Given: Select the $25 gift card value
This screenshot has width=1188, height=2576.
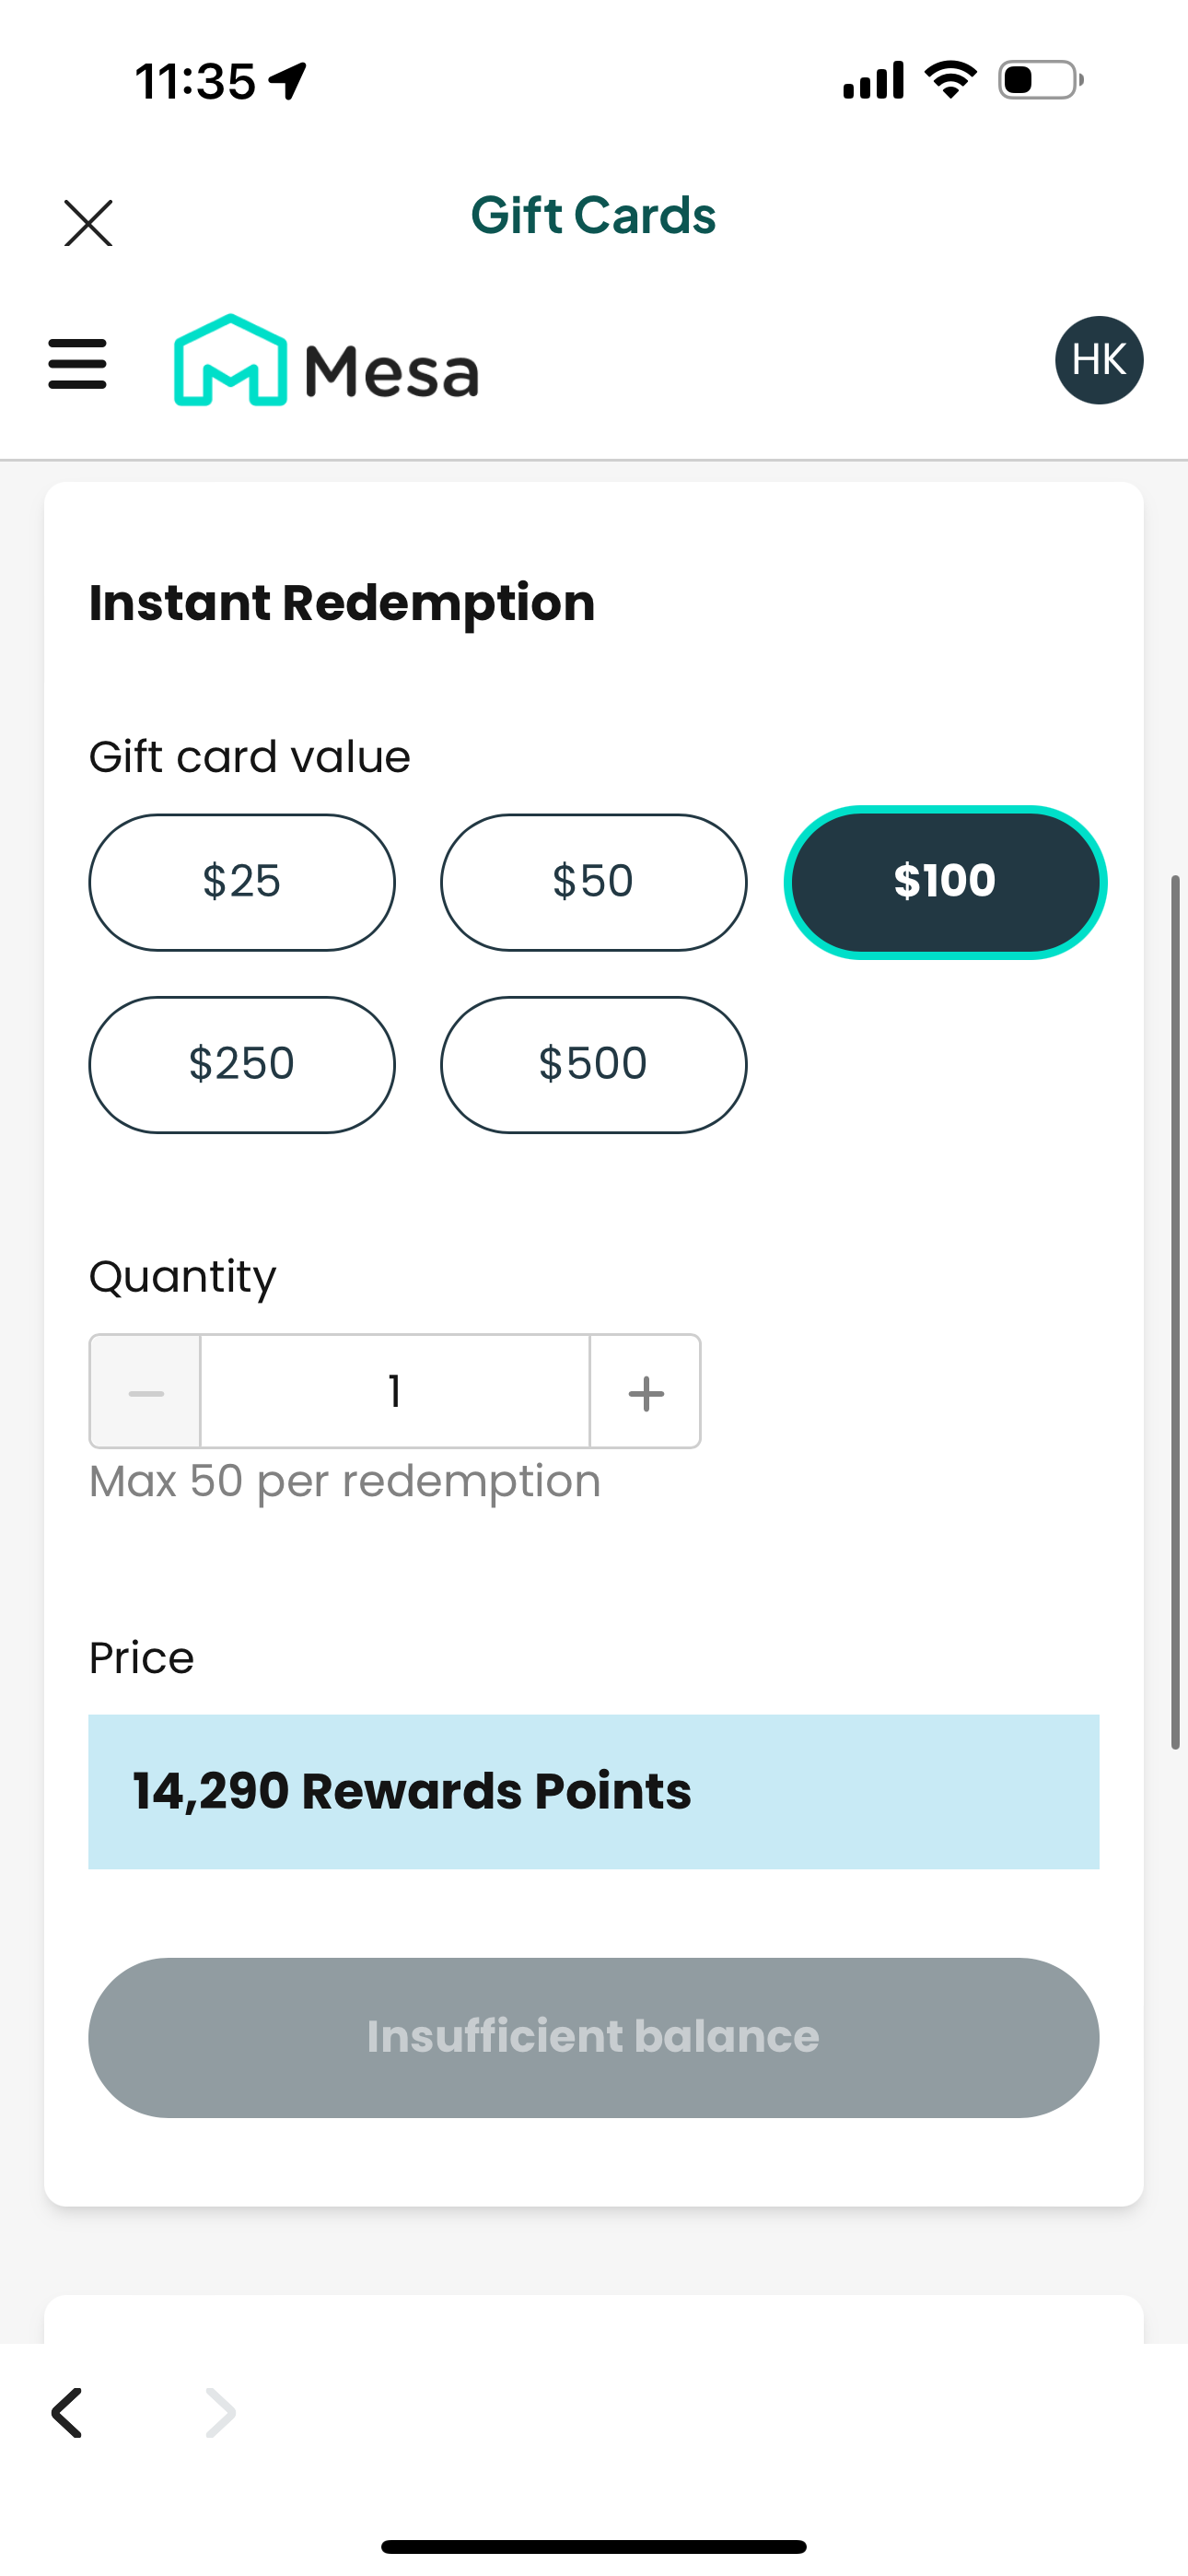Looking at the screenshot, I should point(242,882).
